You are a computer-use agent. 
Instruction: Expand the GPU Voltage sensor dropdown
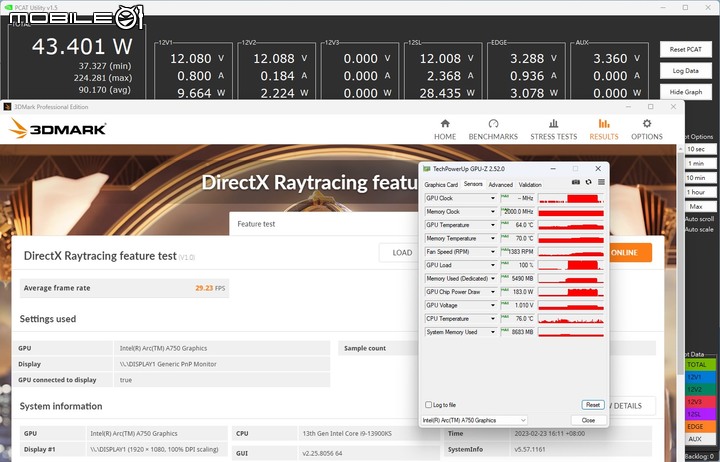click(x=493, y=305)
